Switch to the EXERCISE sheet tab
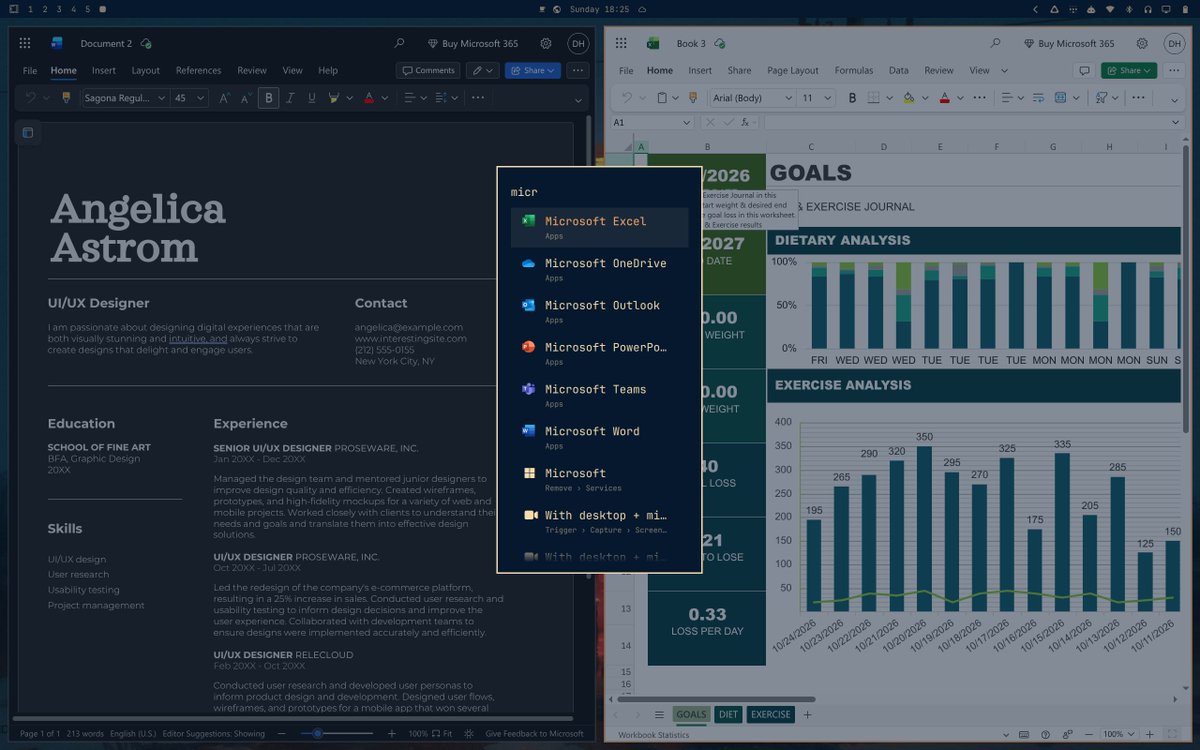This screenshot has height=750, width=1200. [771, 715]
